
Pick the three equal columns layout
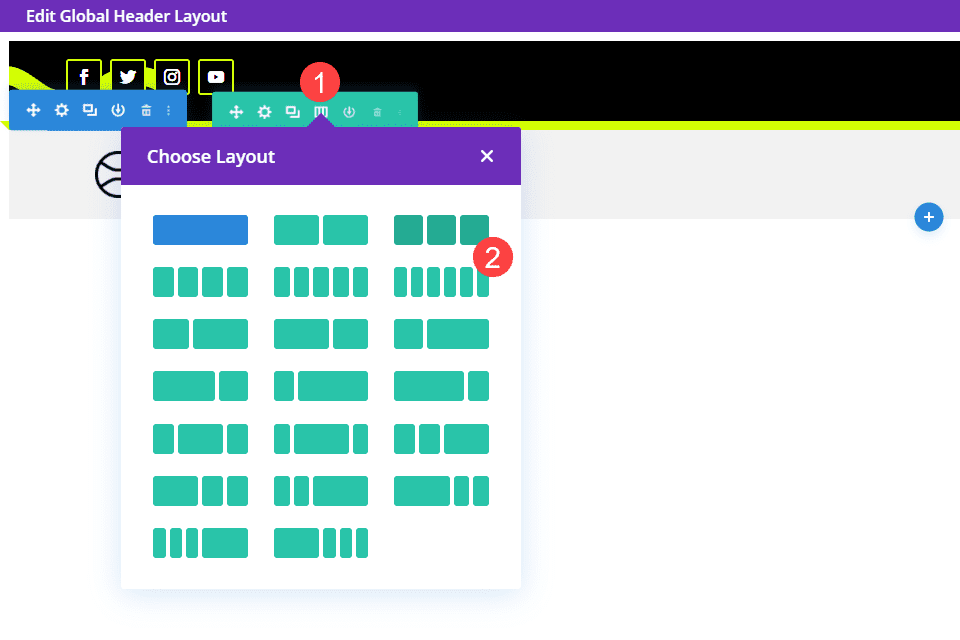tap(441, 230)
